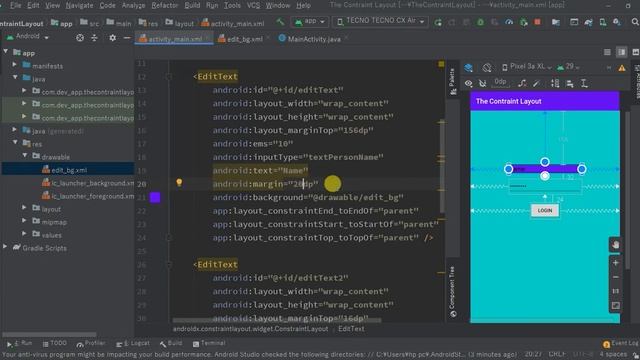This screenshot has height=360, width=640.
Task: Expand the manifests folder
Action: click(x=15, y=64)
